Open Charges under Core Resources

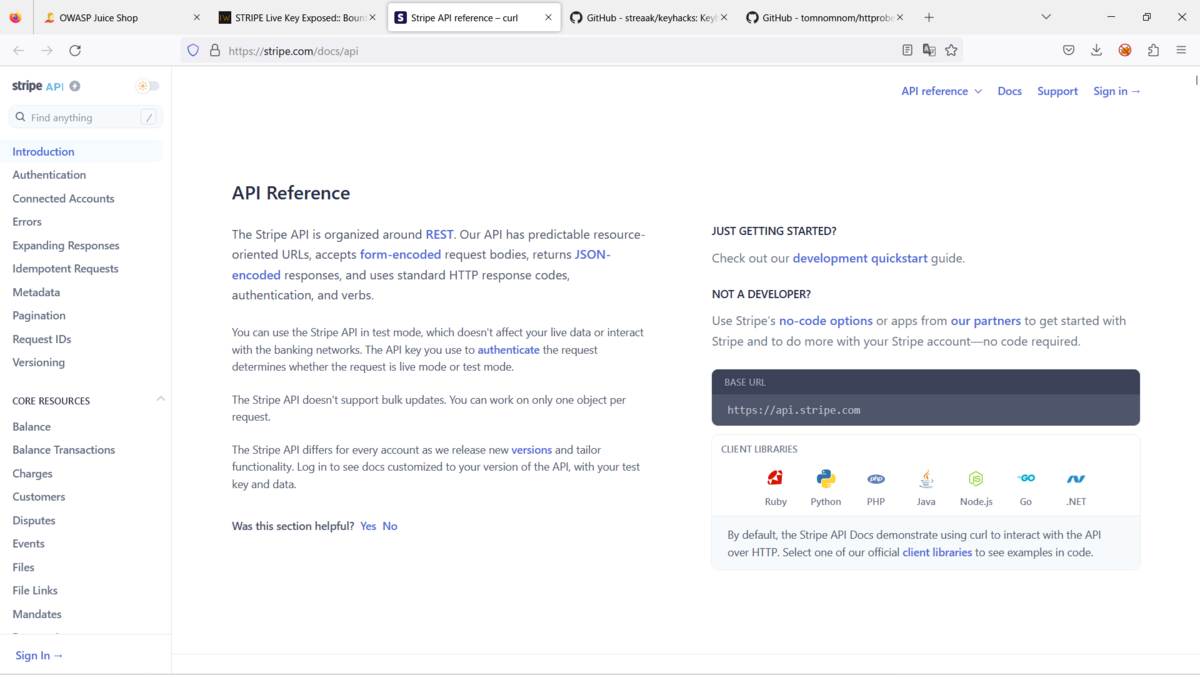point(32,473)
